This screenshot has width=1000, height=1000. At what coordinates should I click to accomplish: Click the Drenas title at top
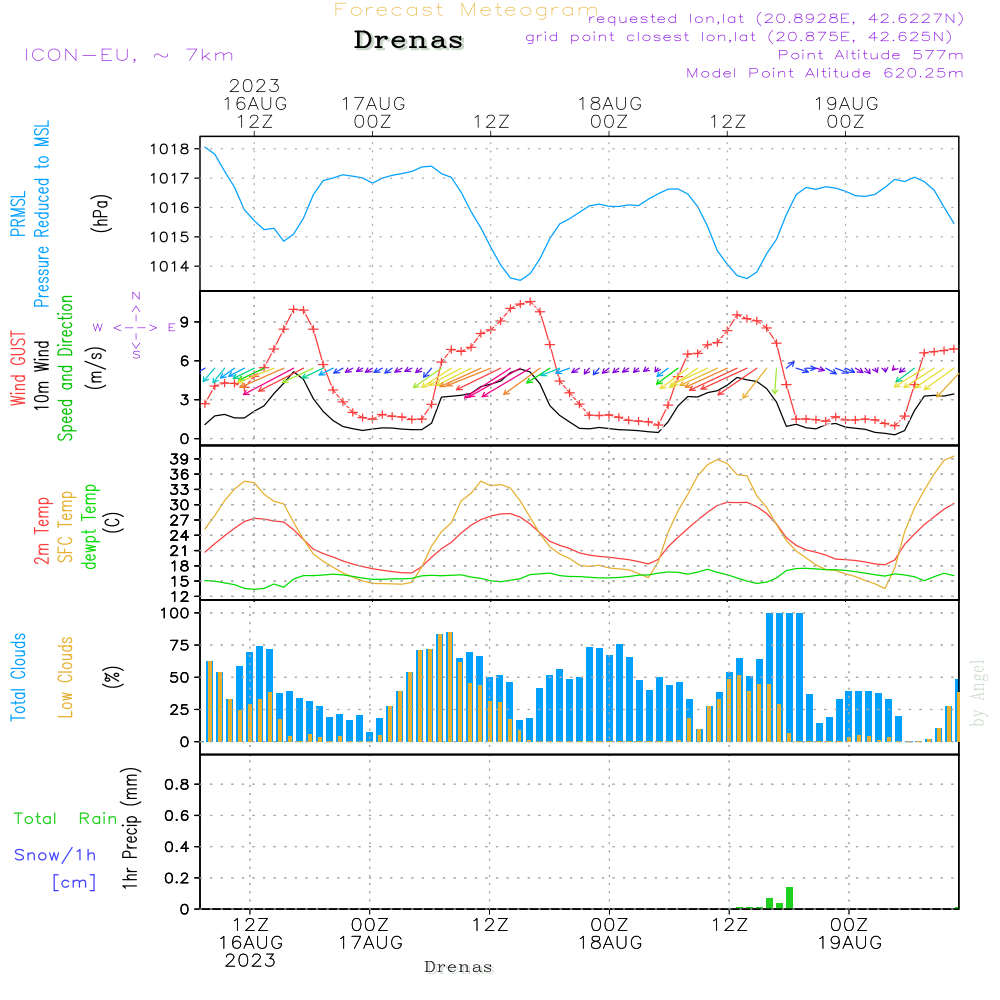(x=408, y=40)
